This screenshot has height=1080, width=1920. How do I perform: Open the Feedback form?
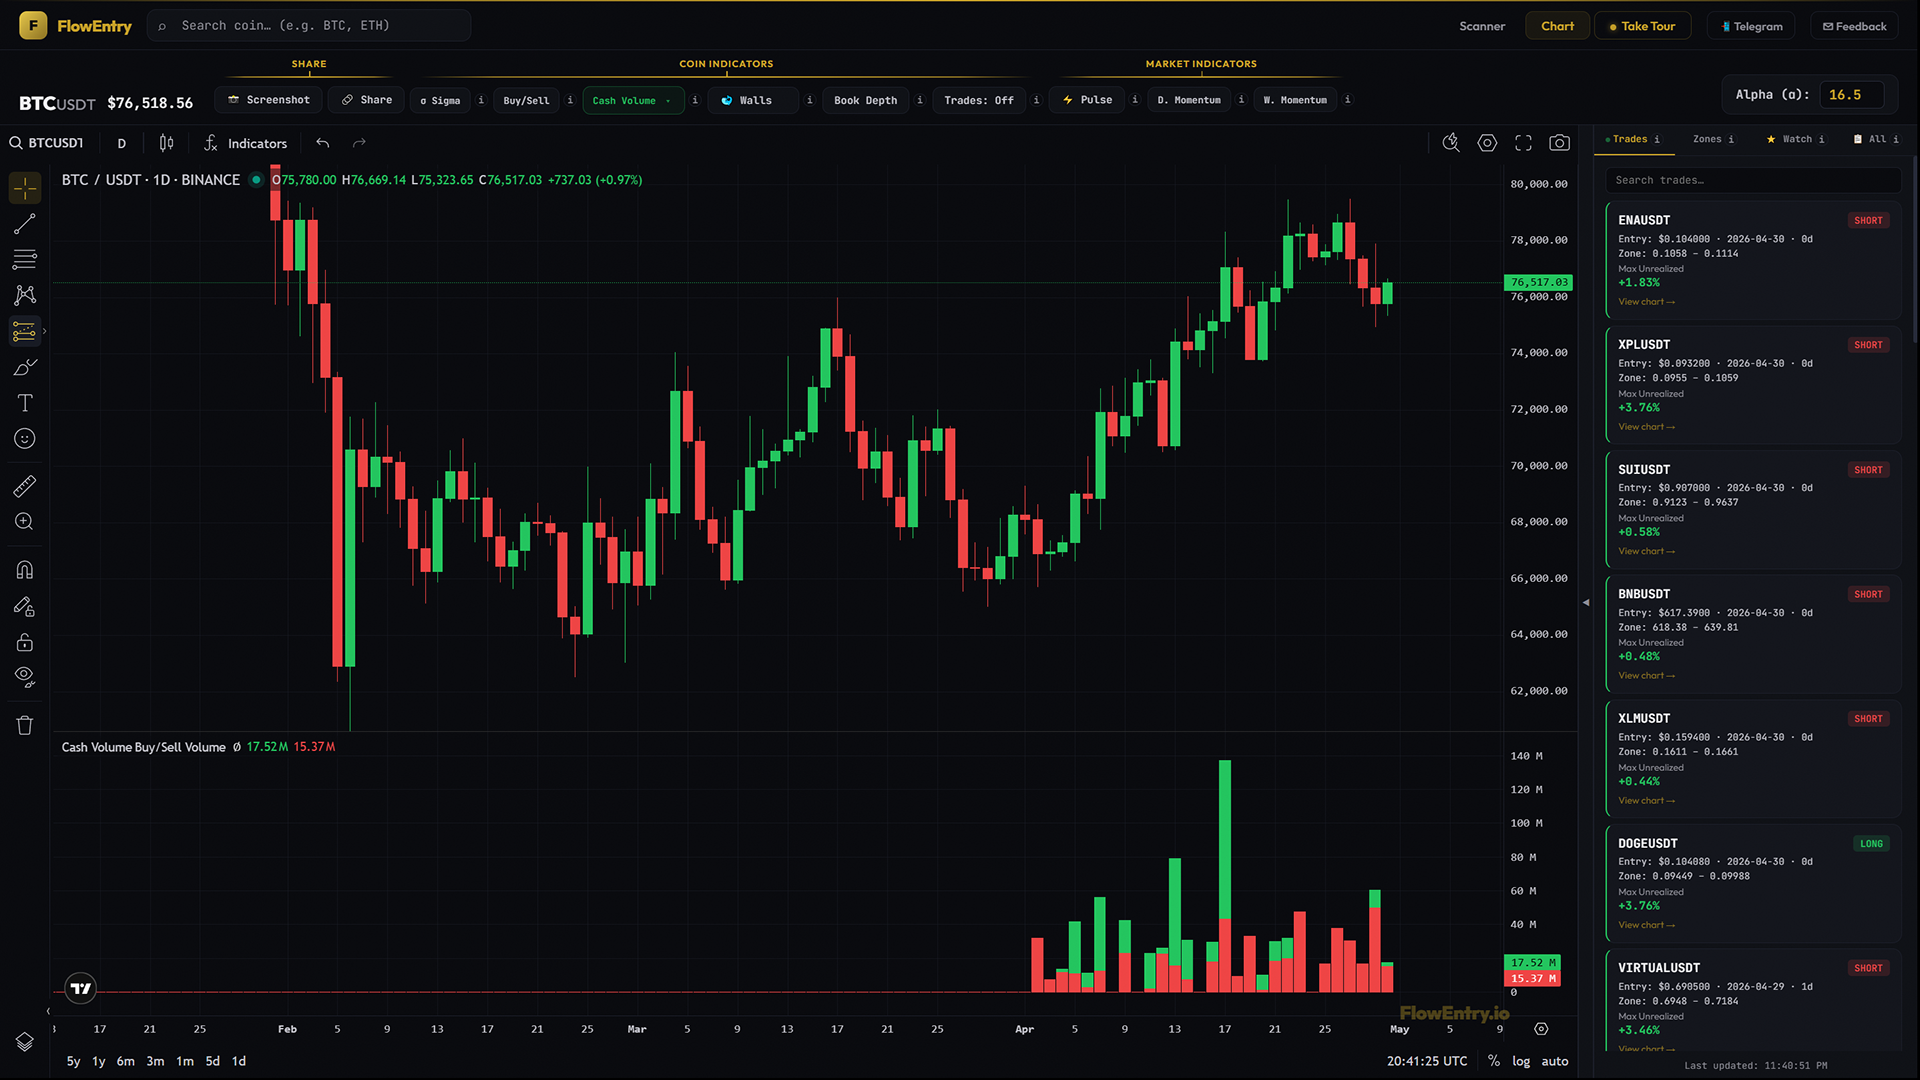[x=1854, y=26]
